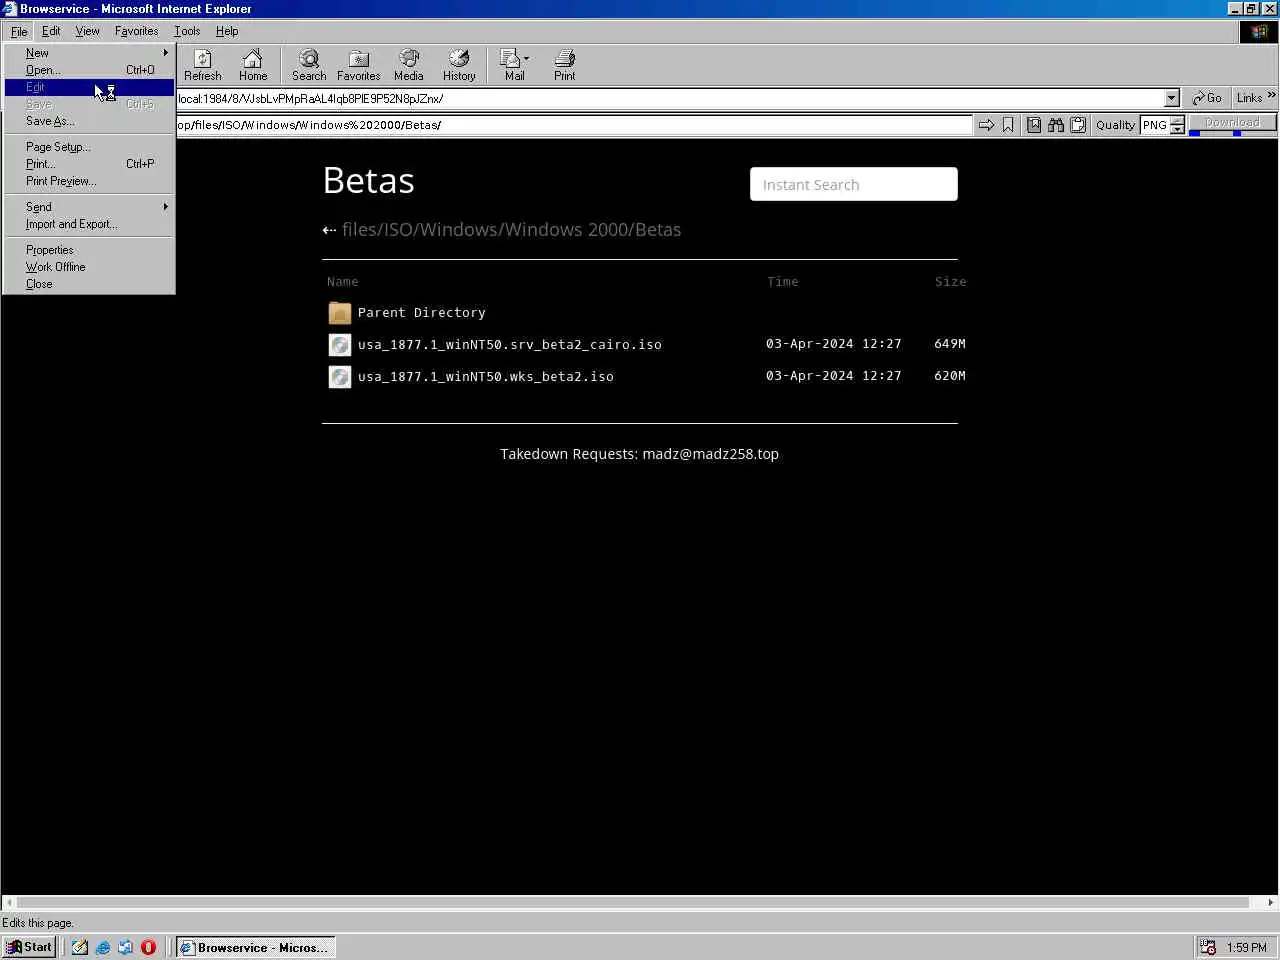Expand the Send submenu in File menu

(89, 207)
